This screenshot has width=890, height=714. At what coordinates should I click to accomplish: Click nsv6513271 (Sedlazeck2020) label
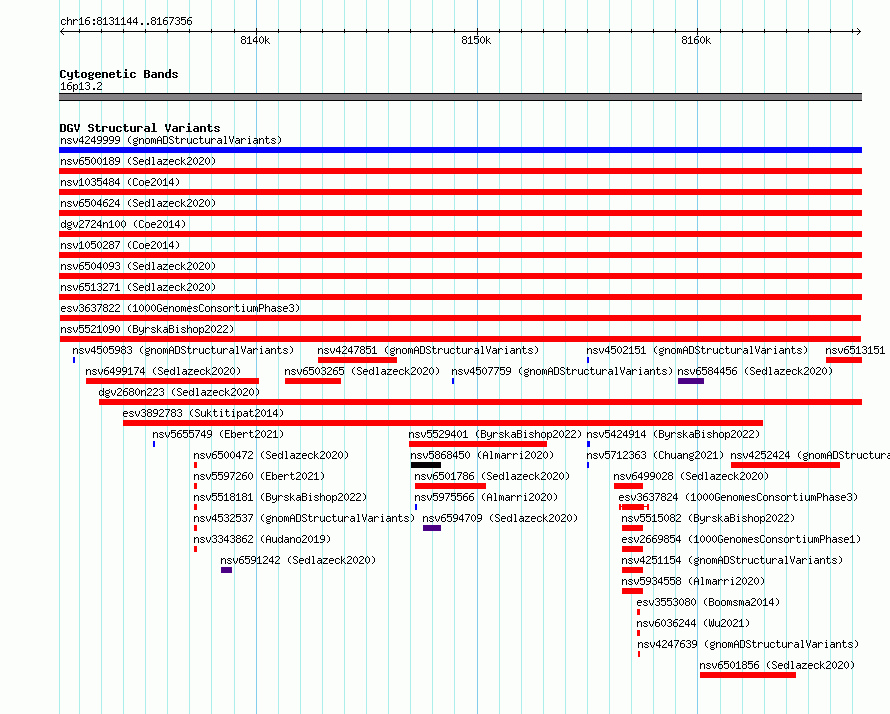tap(138, 287)
